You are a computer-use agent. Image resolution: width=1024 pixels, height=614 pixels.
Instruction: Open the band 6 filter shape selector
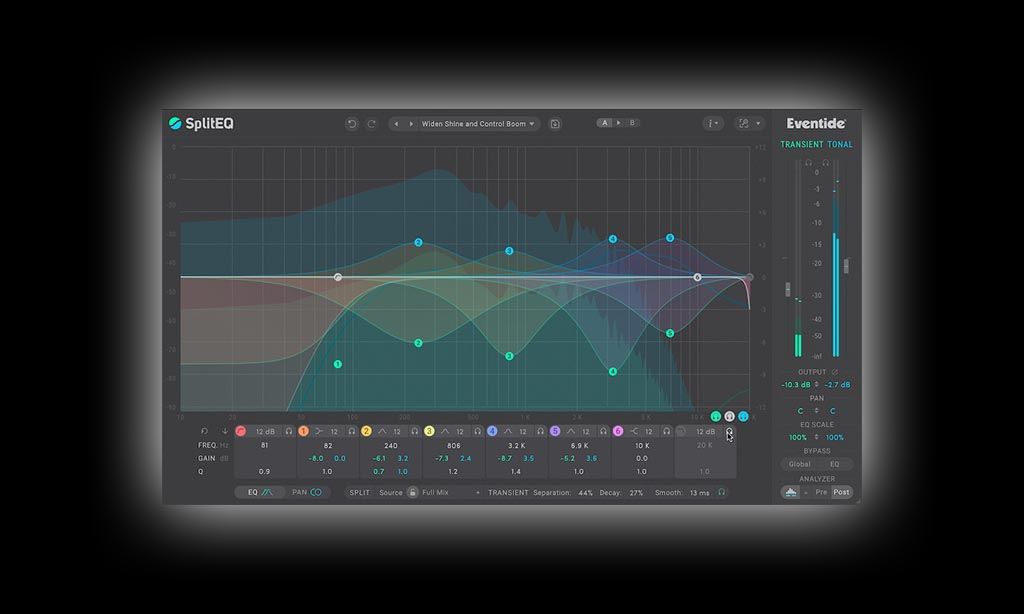[634, 431]
